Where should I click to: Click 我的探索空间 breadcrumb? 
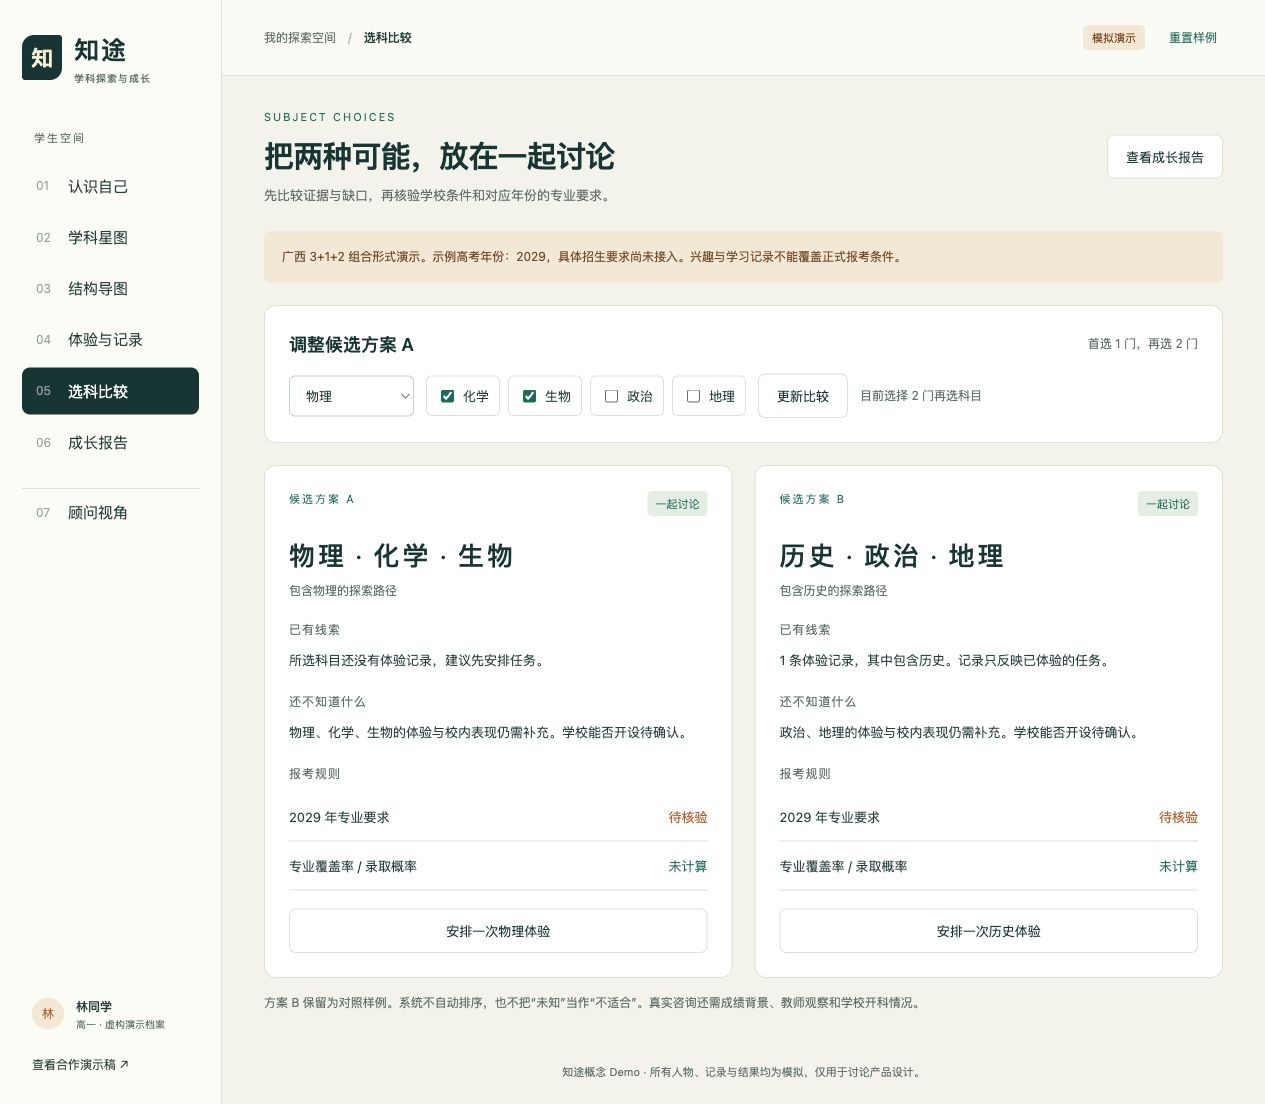(300, 38)
